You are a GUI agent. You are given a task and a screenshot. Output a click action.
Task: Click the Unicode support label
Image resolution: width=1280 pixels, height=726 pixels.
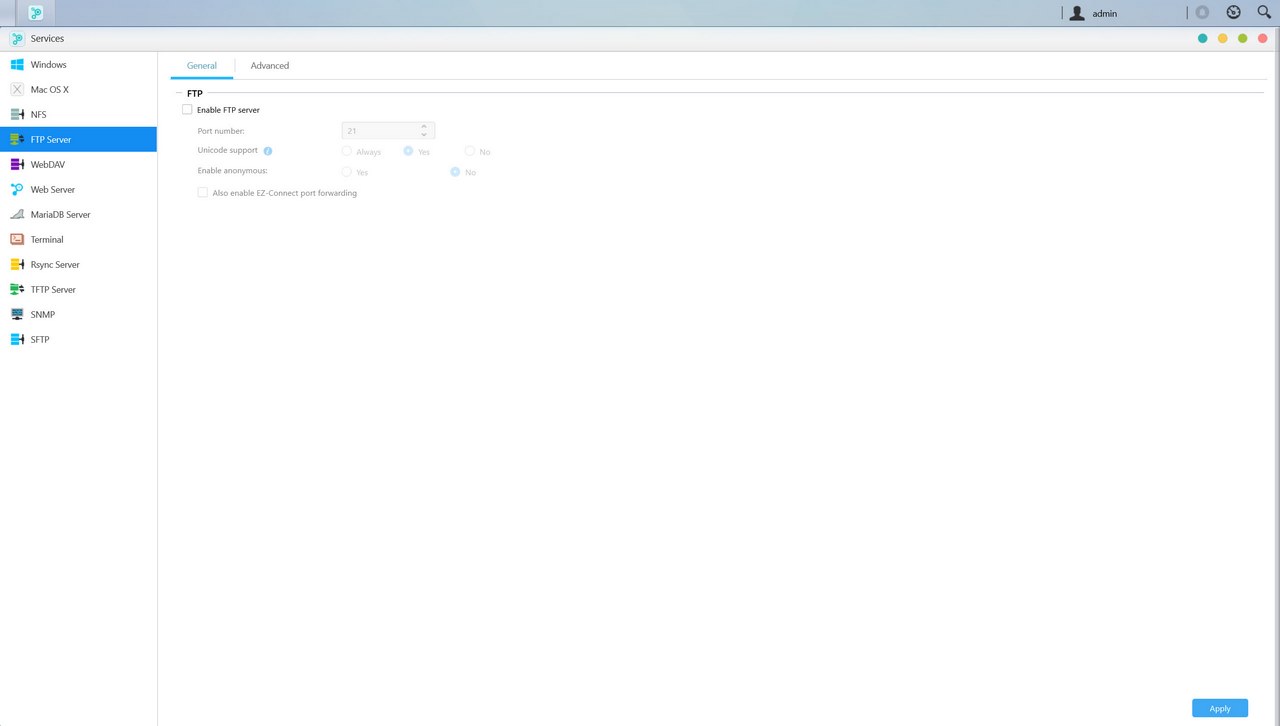pos(228,150)
